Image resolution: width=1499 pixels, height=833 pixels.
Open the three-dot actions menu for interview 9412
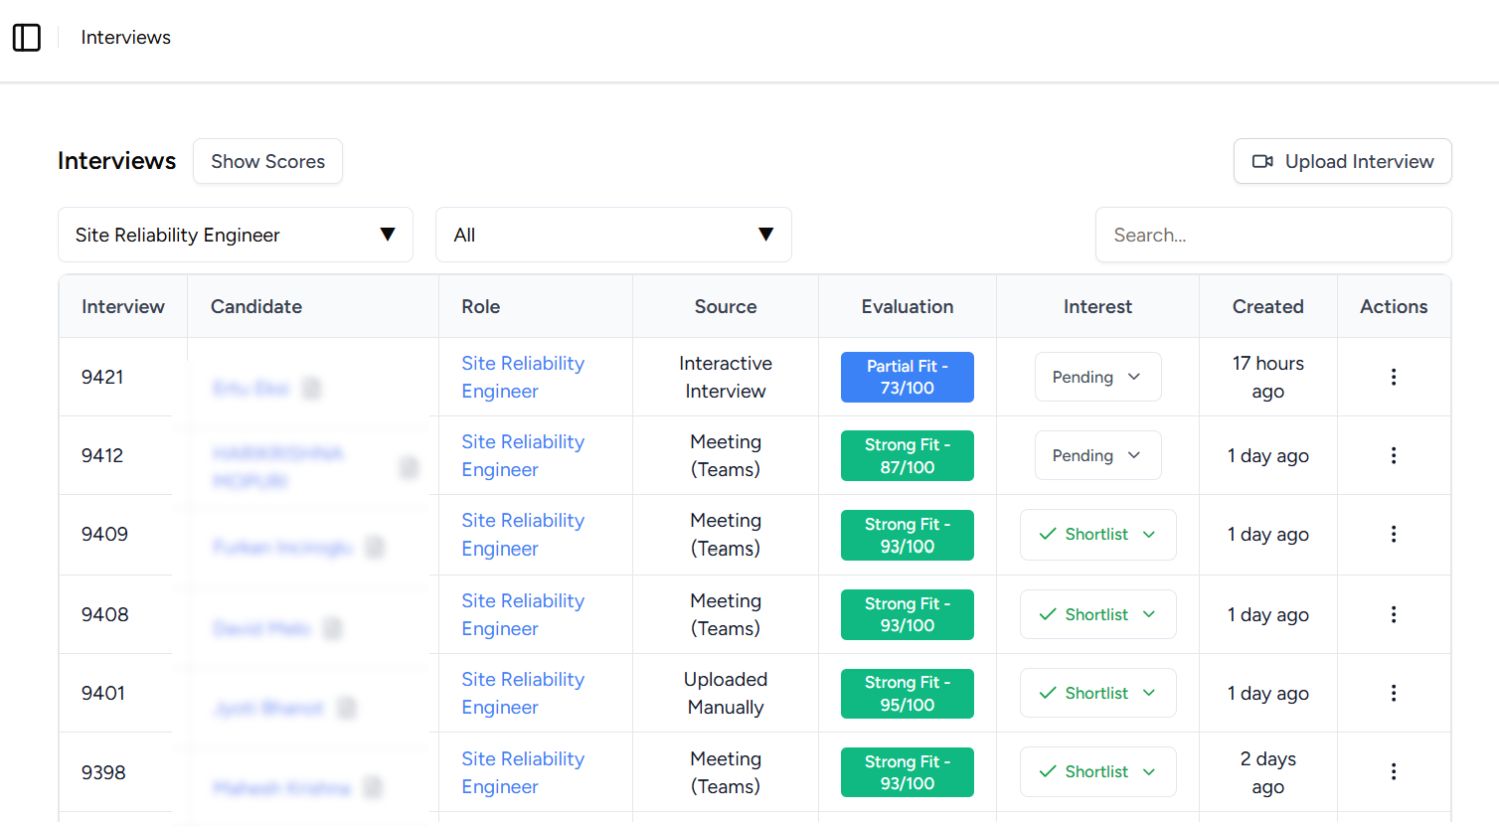coord(1393,455)
